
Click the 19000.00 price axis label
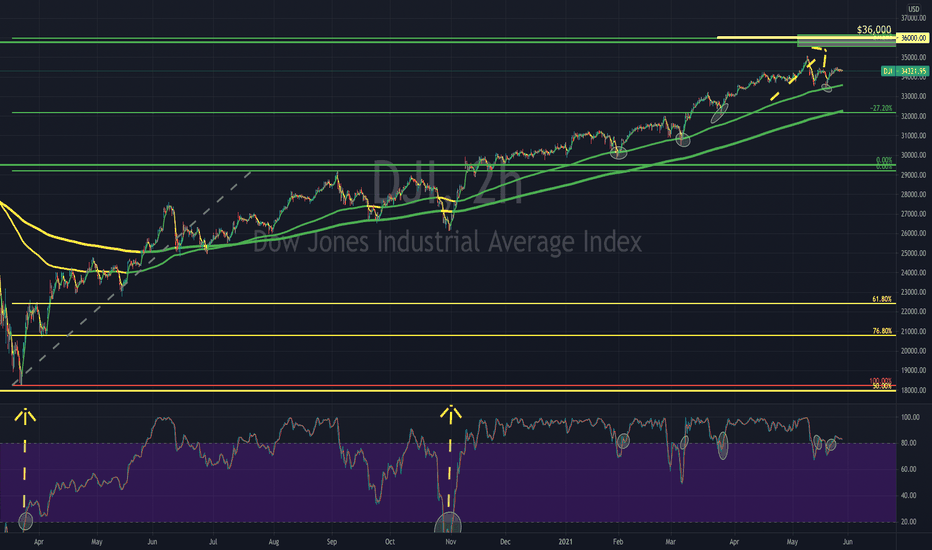914,370
